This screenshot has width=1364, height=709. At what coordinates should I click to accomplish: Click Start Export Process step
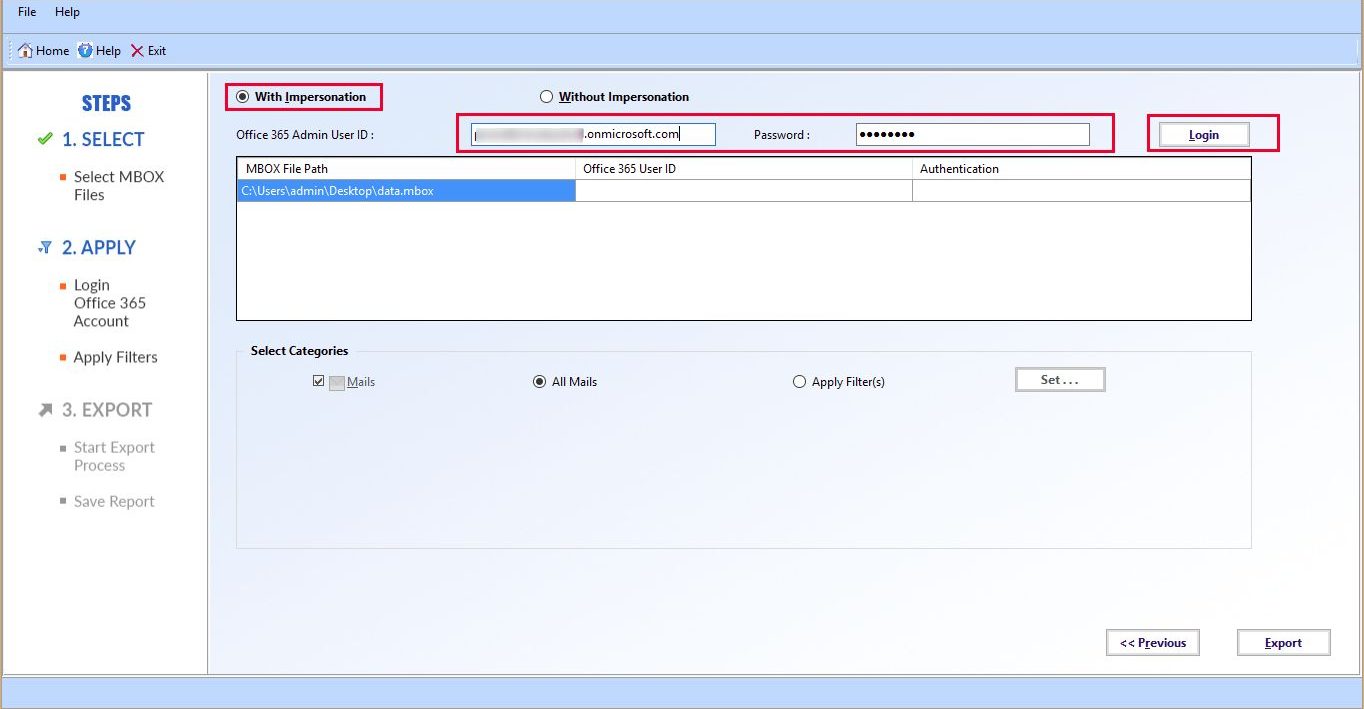pos(114,456)
